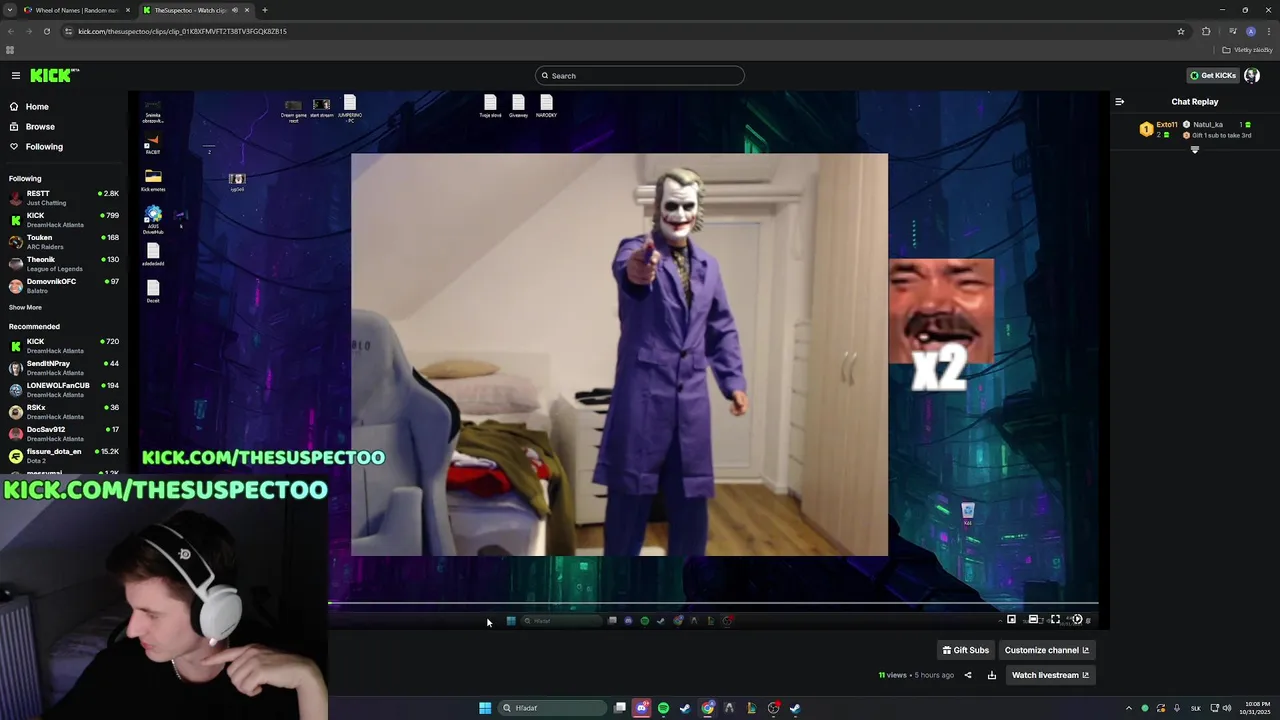Viewport: 1280px width, 720px height.
Task: Open the volume tray icon
Action: pos(1228,708)
